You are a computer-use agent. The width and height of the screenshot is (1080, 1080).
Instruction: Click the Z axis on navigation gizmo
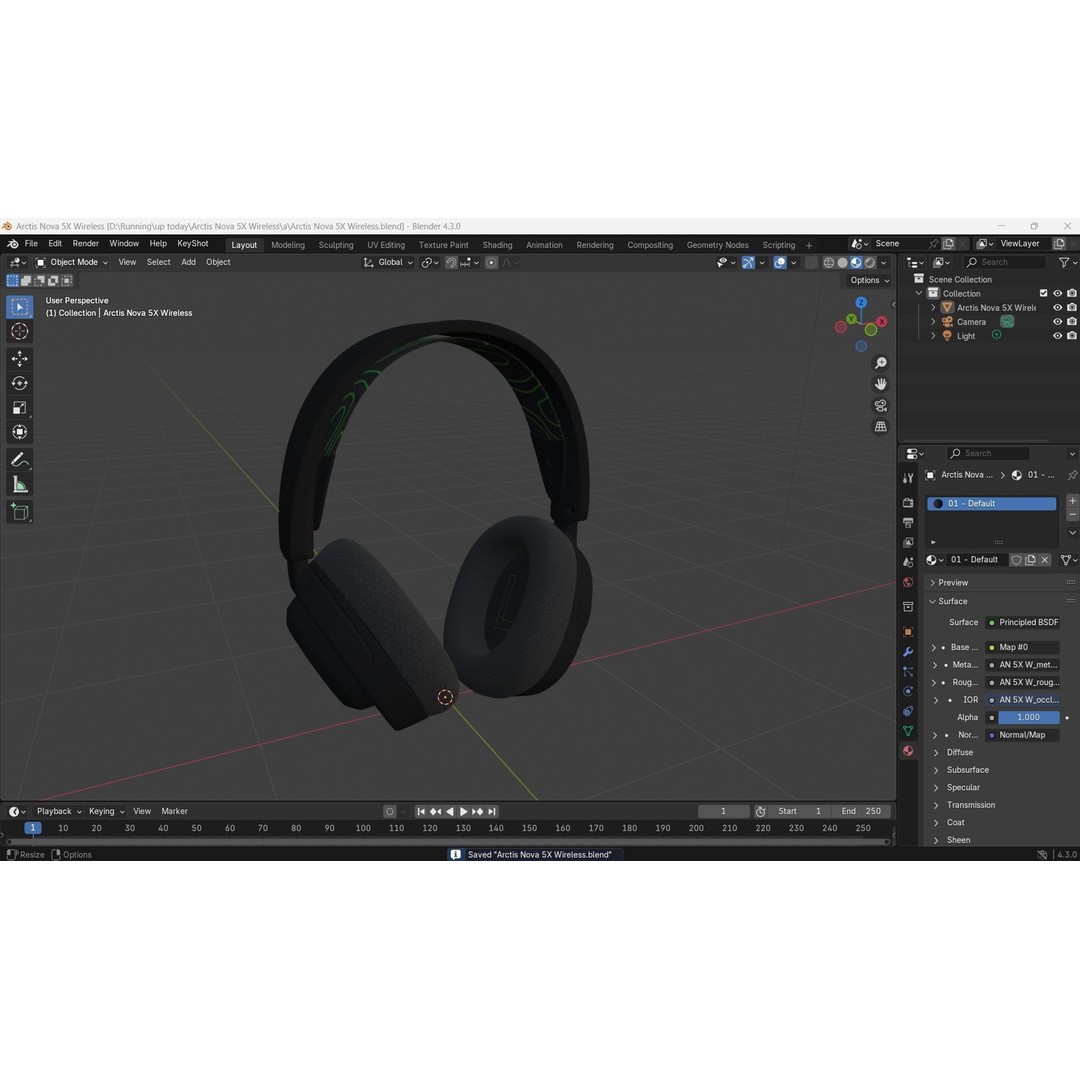pyautogui.click(x=861, y=302)
